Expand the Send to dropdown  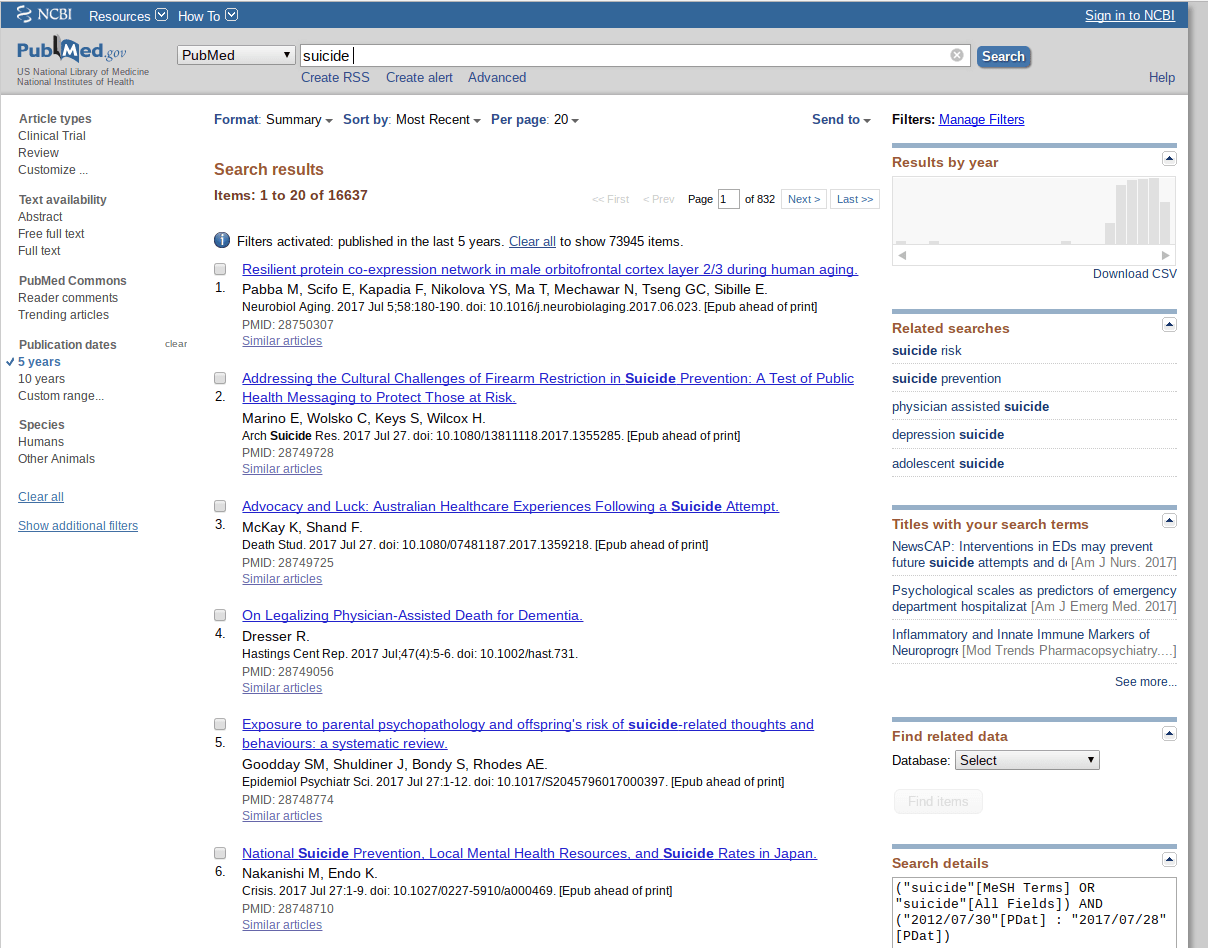(841, 119)
